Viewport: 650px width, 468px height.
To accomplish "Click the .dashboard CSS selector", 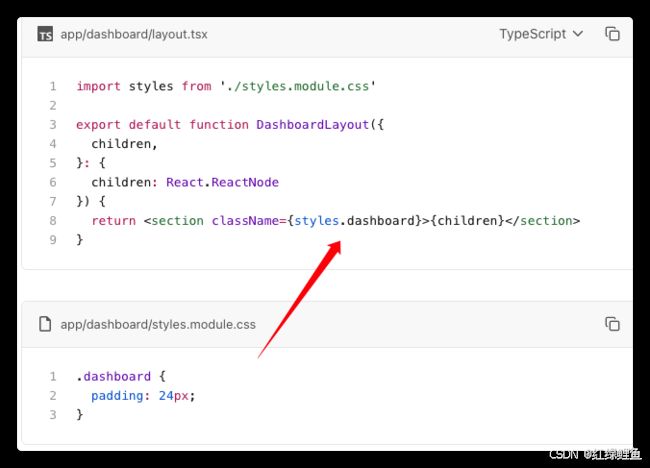I will [114, 376].
